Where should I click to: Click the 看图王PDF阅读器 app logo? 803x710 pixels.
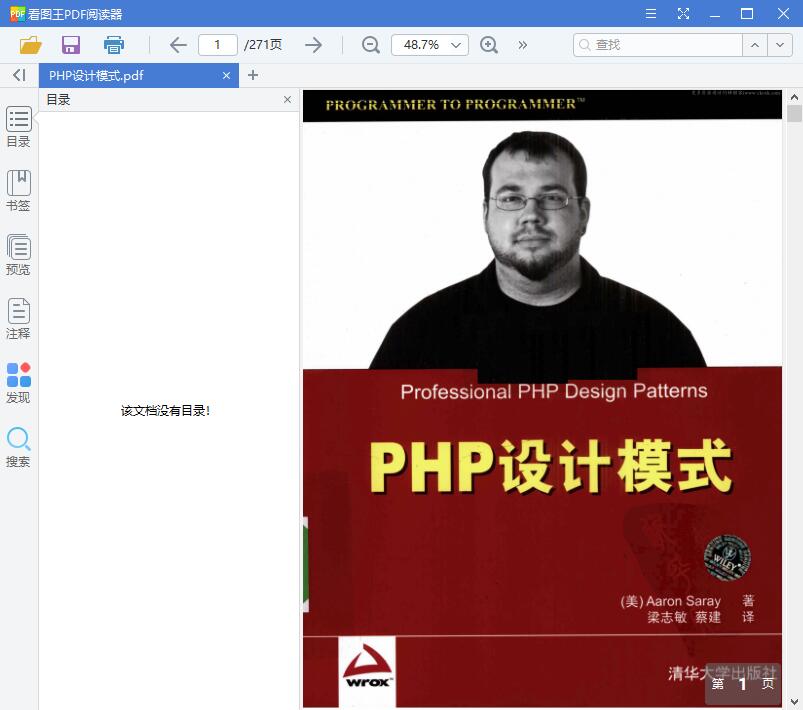pos(17,14)
